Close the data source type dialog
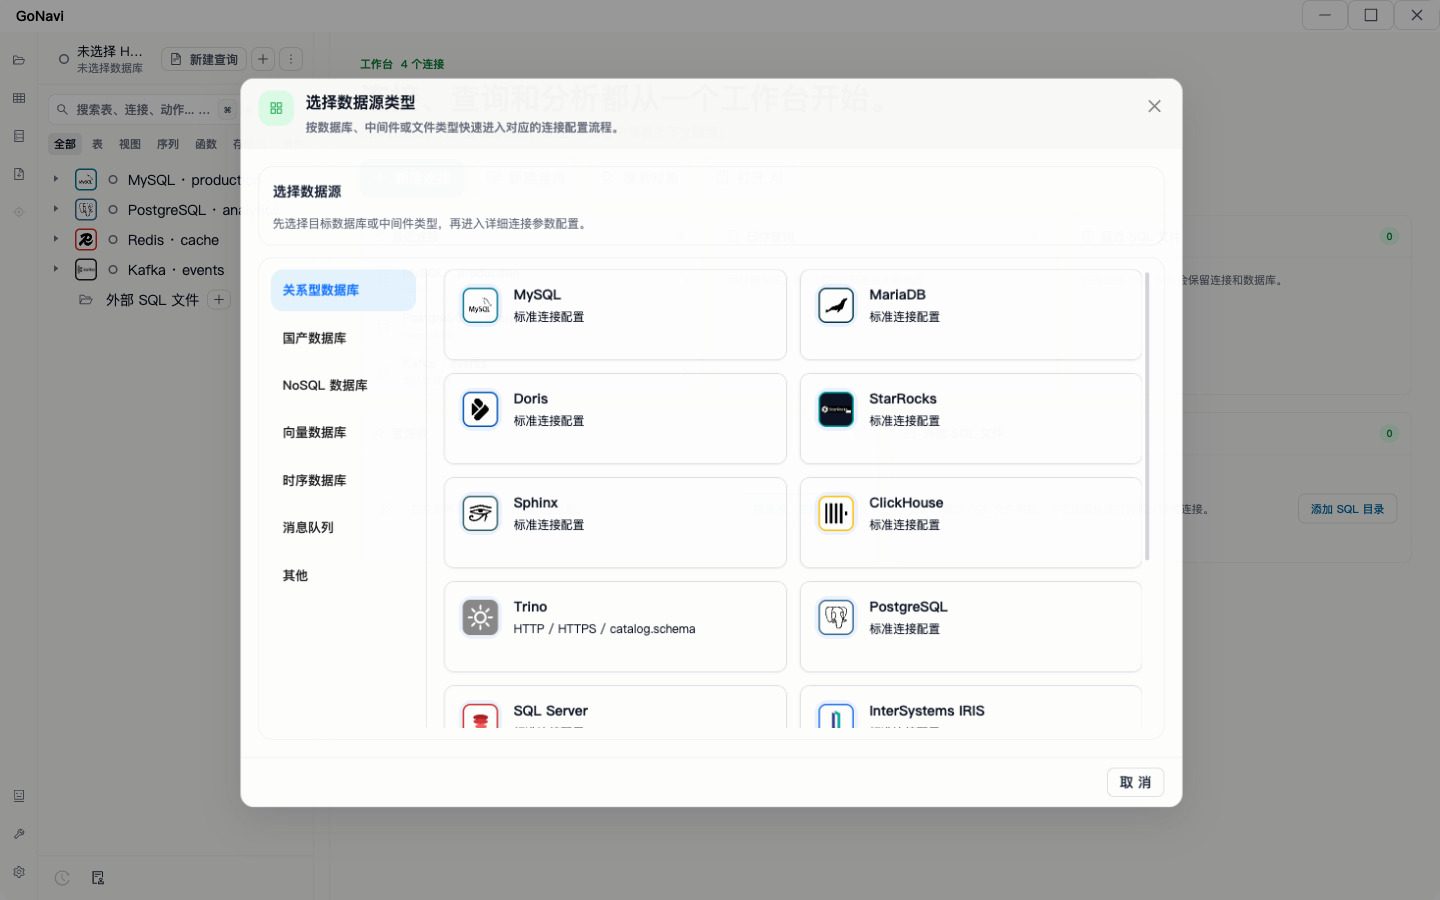The width and height of the screenshot is (1440, 900). [x=1154, y=106]
